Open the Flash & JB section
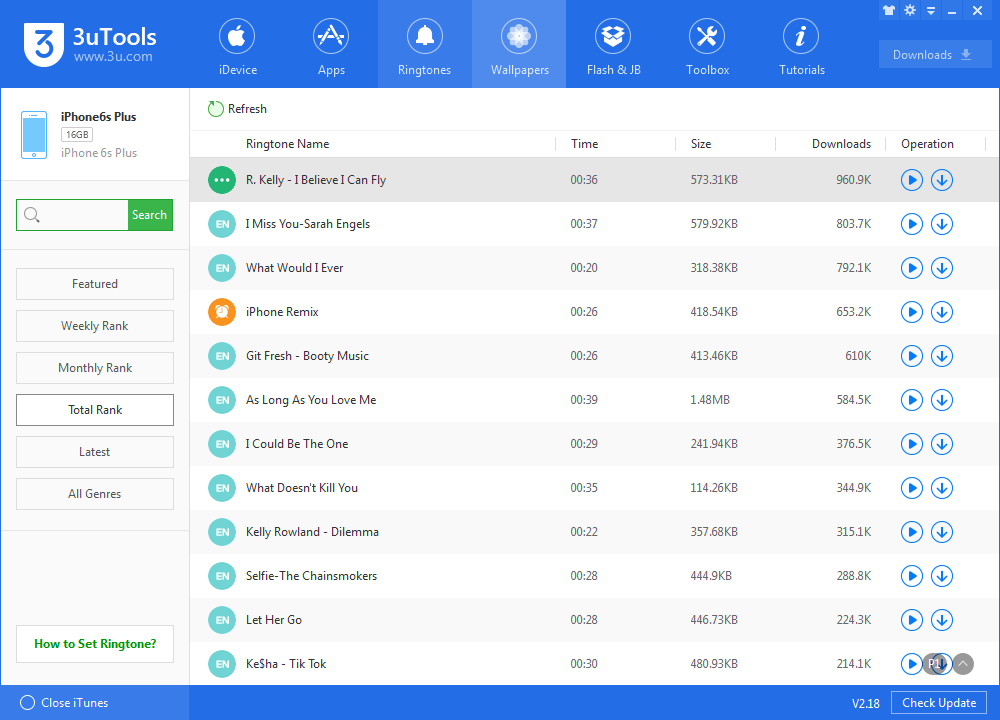Image resolution: width=1000 pixels, height=720 pixels. pos(613,45)
